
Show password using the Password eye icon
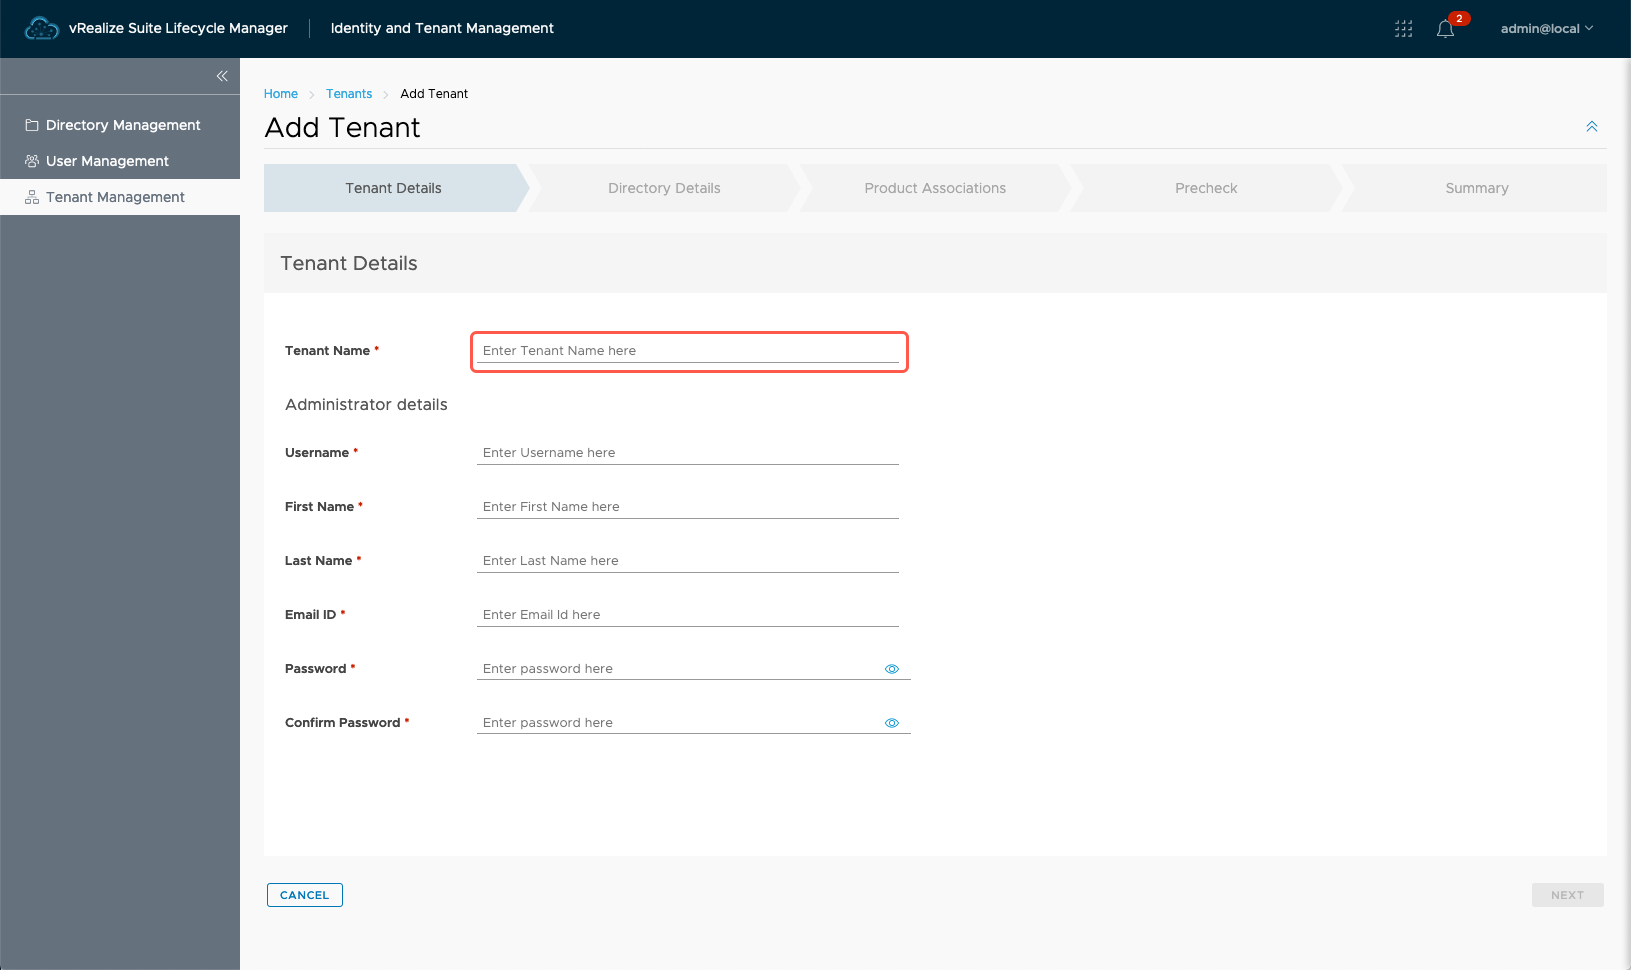coord(892,669)
